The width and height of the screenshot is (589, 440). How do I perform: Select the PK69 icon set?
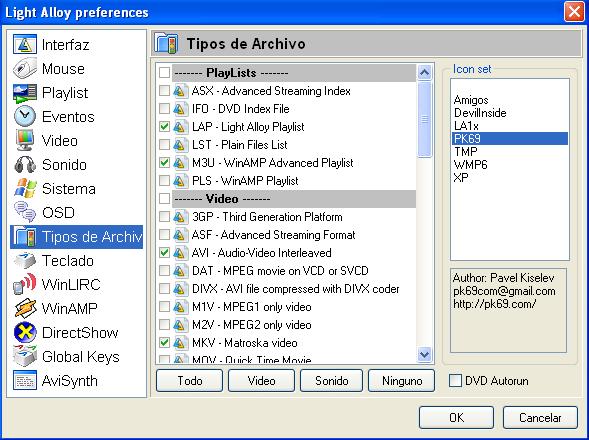(510, 139)
